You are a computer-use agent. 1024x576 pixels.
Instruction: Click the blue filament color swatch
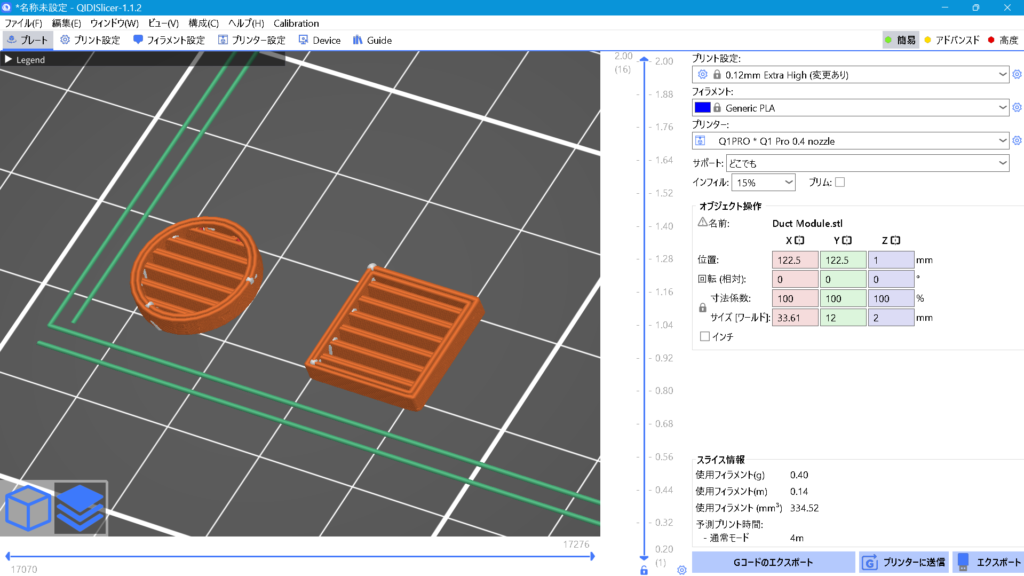[703, 107]
